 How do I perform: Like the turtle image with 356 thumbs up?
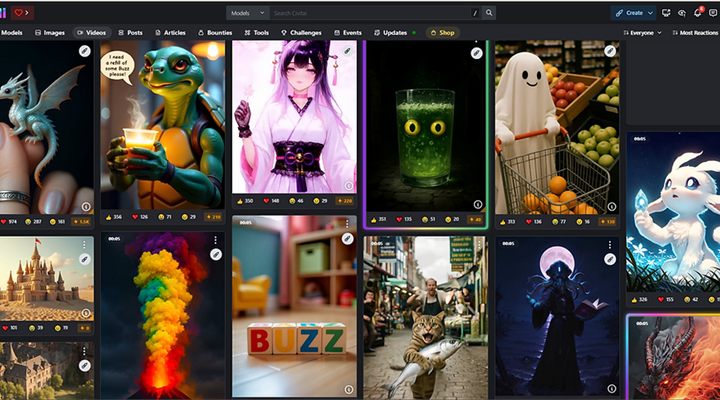(x=114, y=217)
